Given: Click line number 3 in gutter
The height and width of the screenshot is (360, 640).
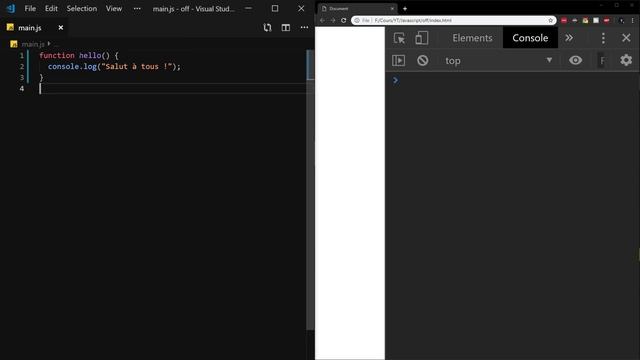Looking at the screenshot, I should point(22,78).
